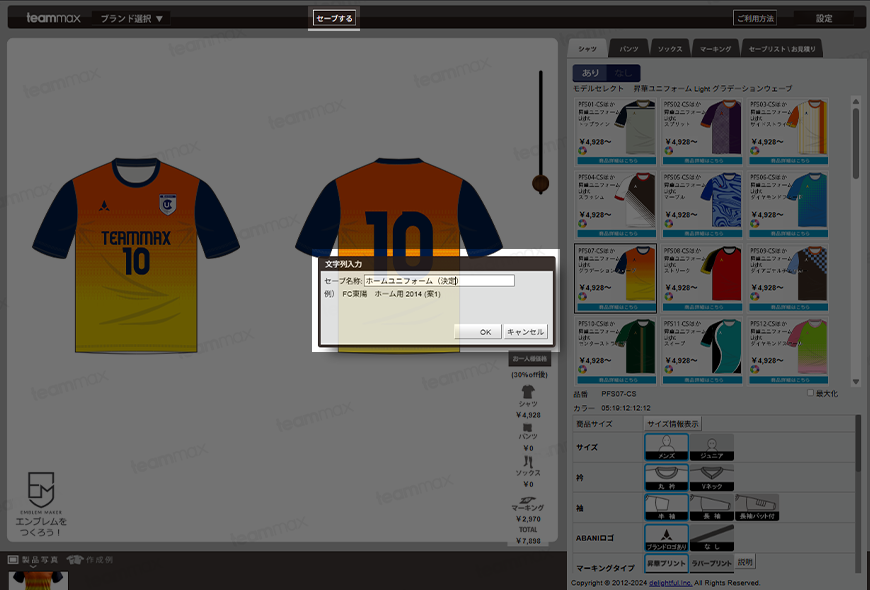Check the 最大化 checkbox
Viewport: 870px width, 590px height.
pyautogui.click(x=810, y=393)
